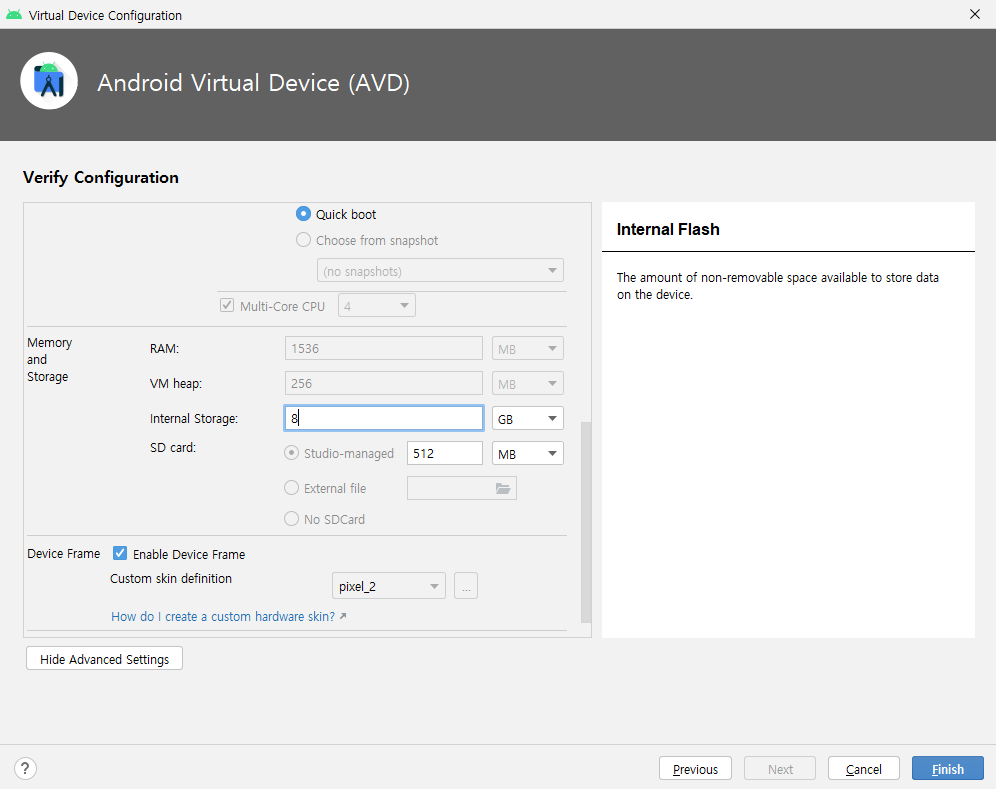Select Studio-managed SD card option
Screen dimensions: 996x789
click(291, 453)
